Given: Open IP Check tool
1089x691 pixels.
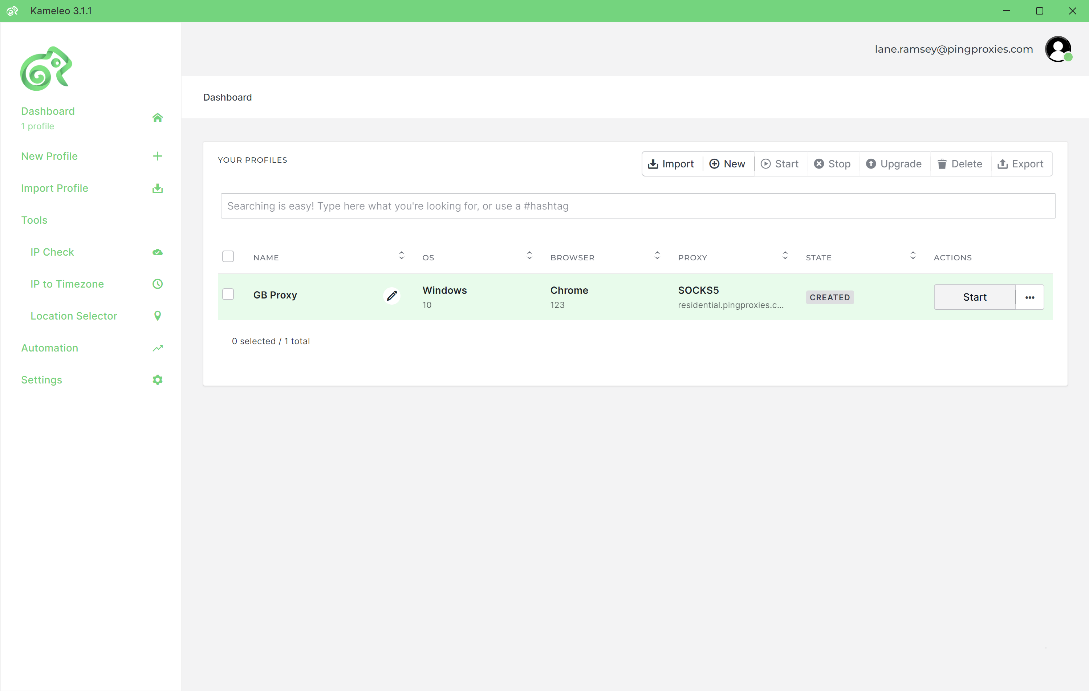Looking at the screenshot, I should (52, 252).
